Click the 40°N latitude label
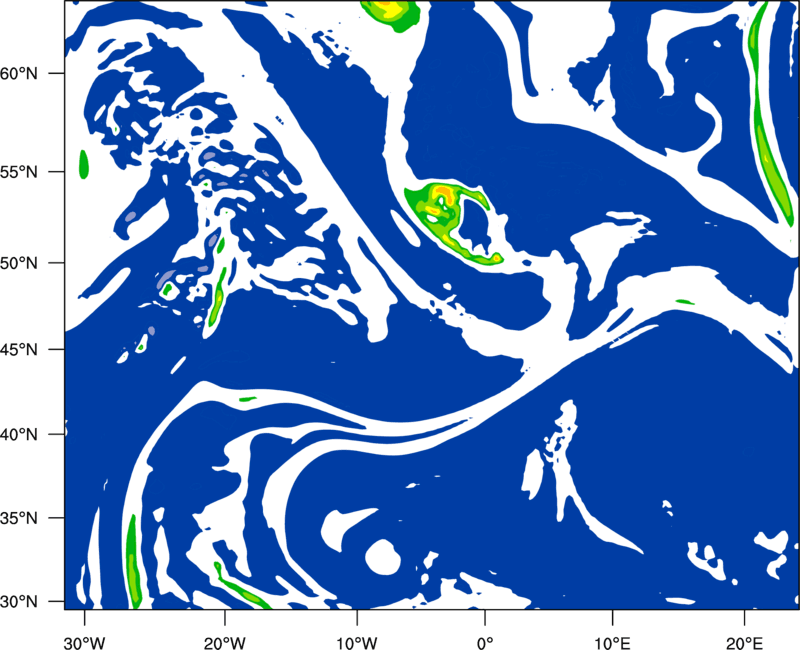The height and width of the screenshot is (650, 800). (x=19, y=435)
